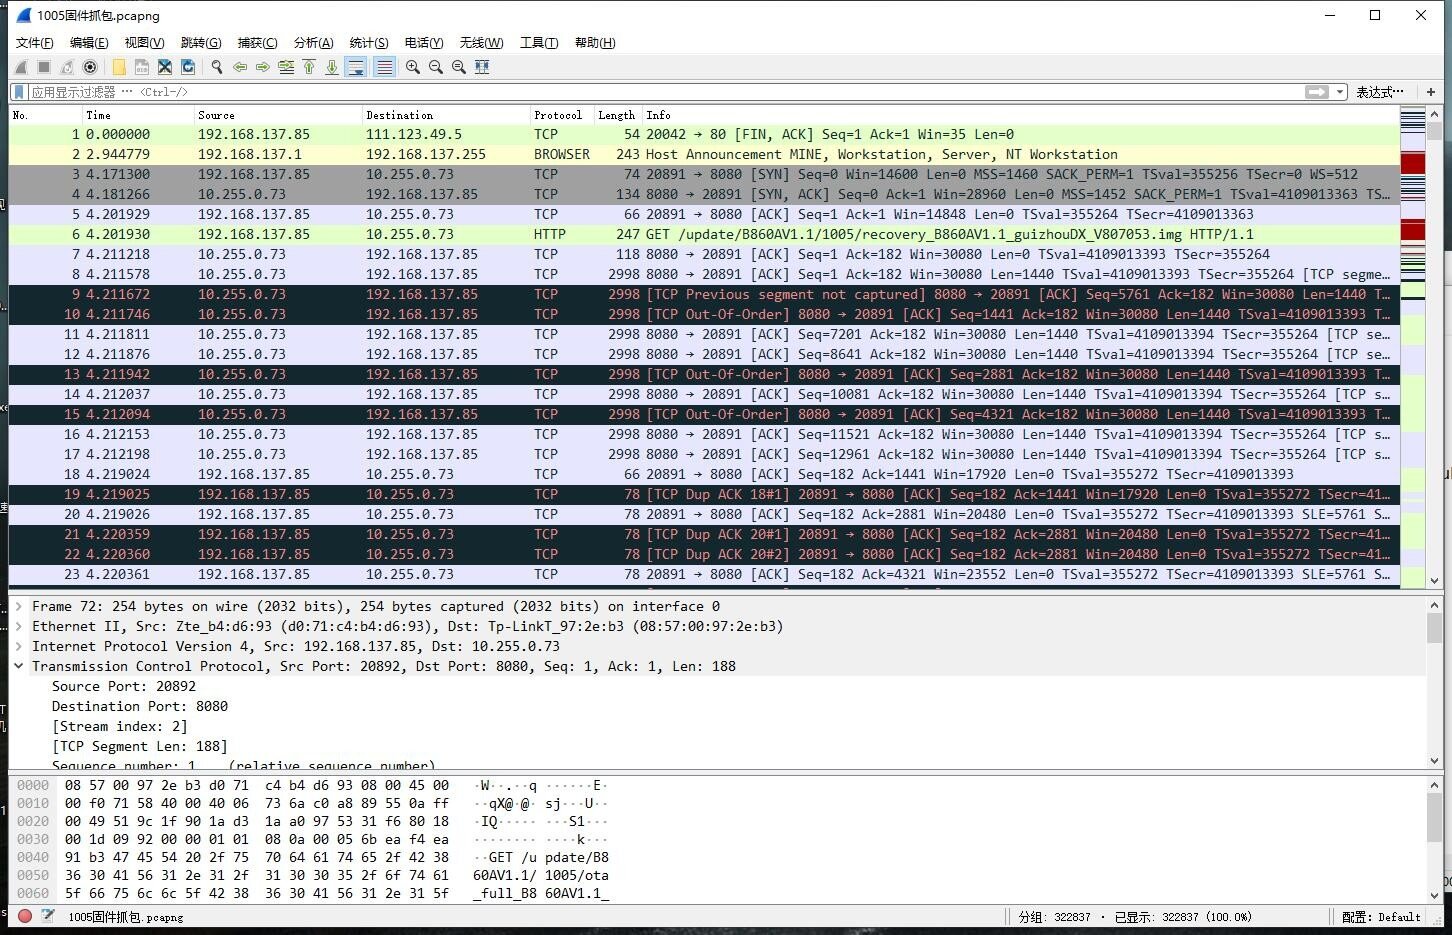The width and height of the screenshot is (1452, 935).
Task: Click the 表达式… button
Action: (x=1380, y=92)
